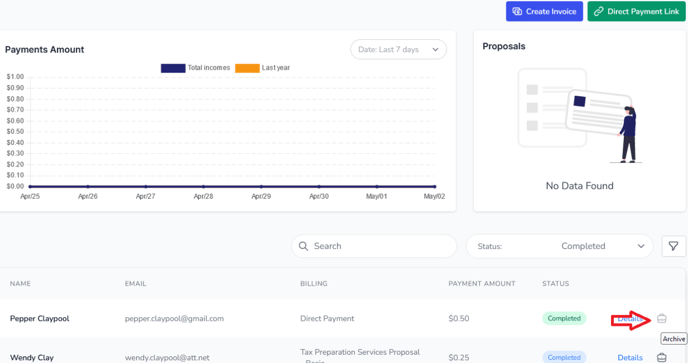Click the May/02 data point on chart
This screenshot has width=688, height=363.
[x=434, y=187]
